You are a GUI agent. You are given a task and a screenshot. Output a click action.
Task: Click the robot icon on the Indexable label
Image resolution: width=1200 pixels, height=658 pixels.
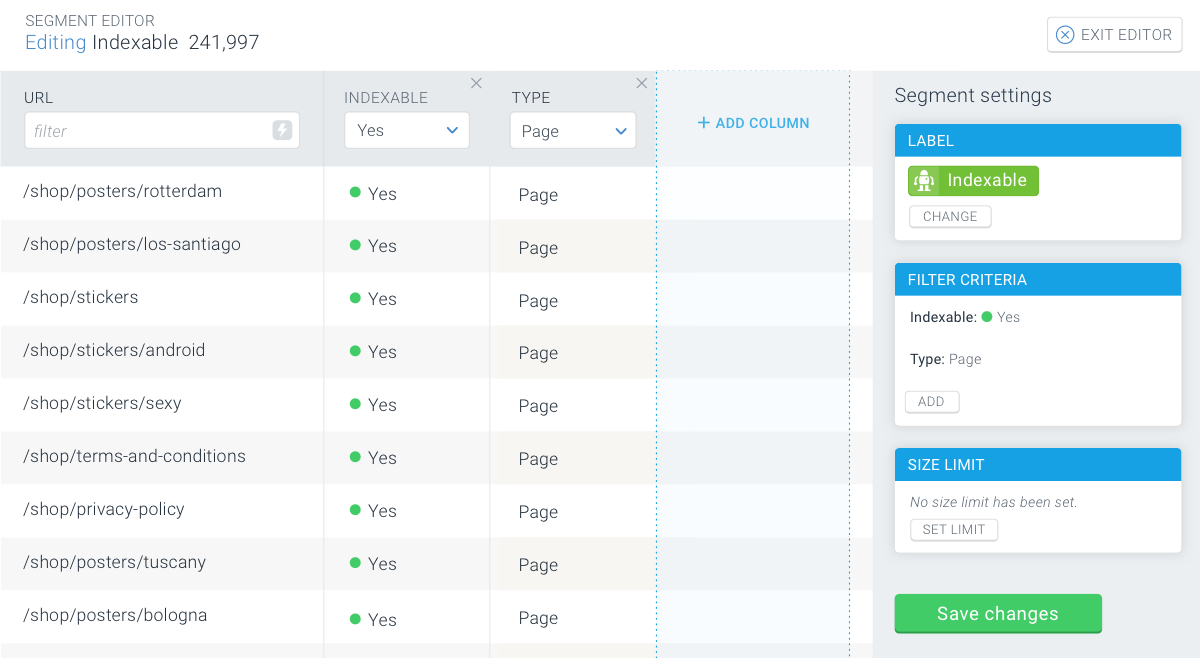coord(924,180)
